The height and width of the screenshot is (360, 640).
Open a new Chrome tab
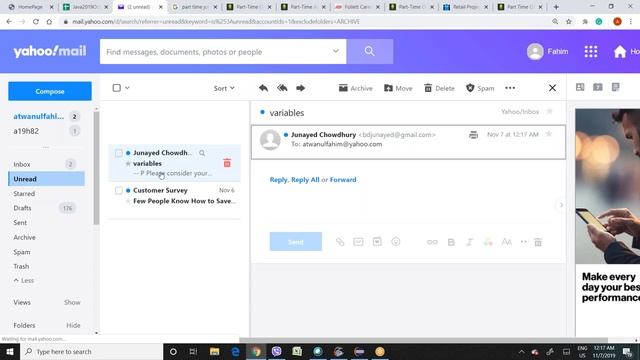(x=556, y=7)
